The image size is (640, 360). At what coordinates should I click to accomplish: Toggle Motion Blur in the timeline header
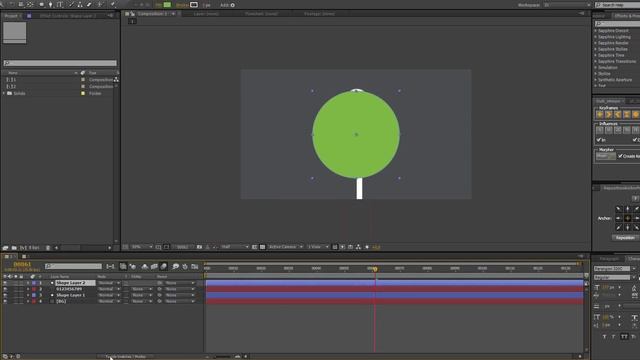pos(164,267)
